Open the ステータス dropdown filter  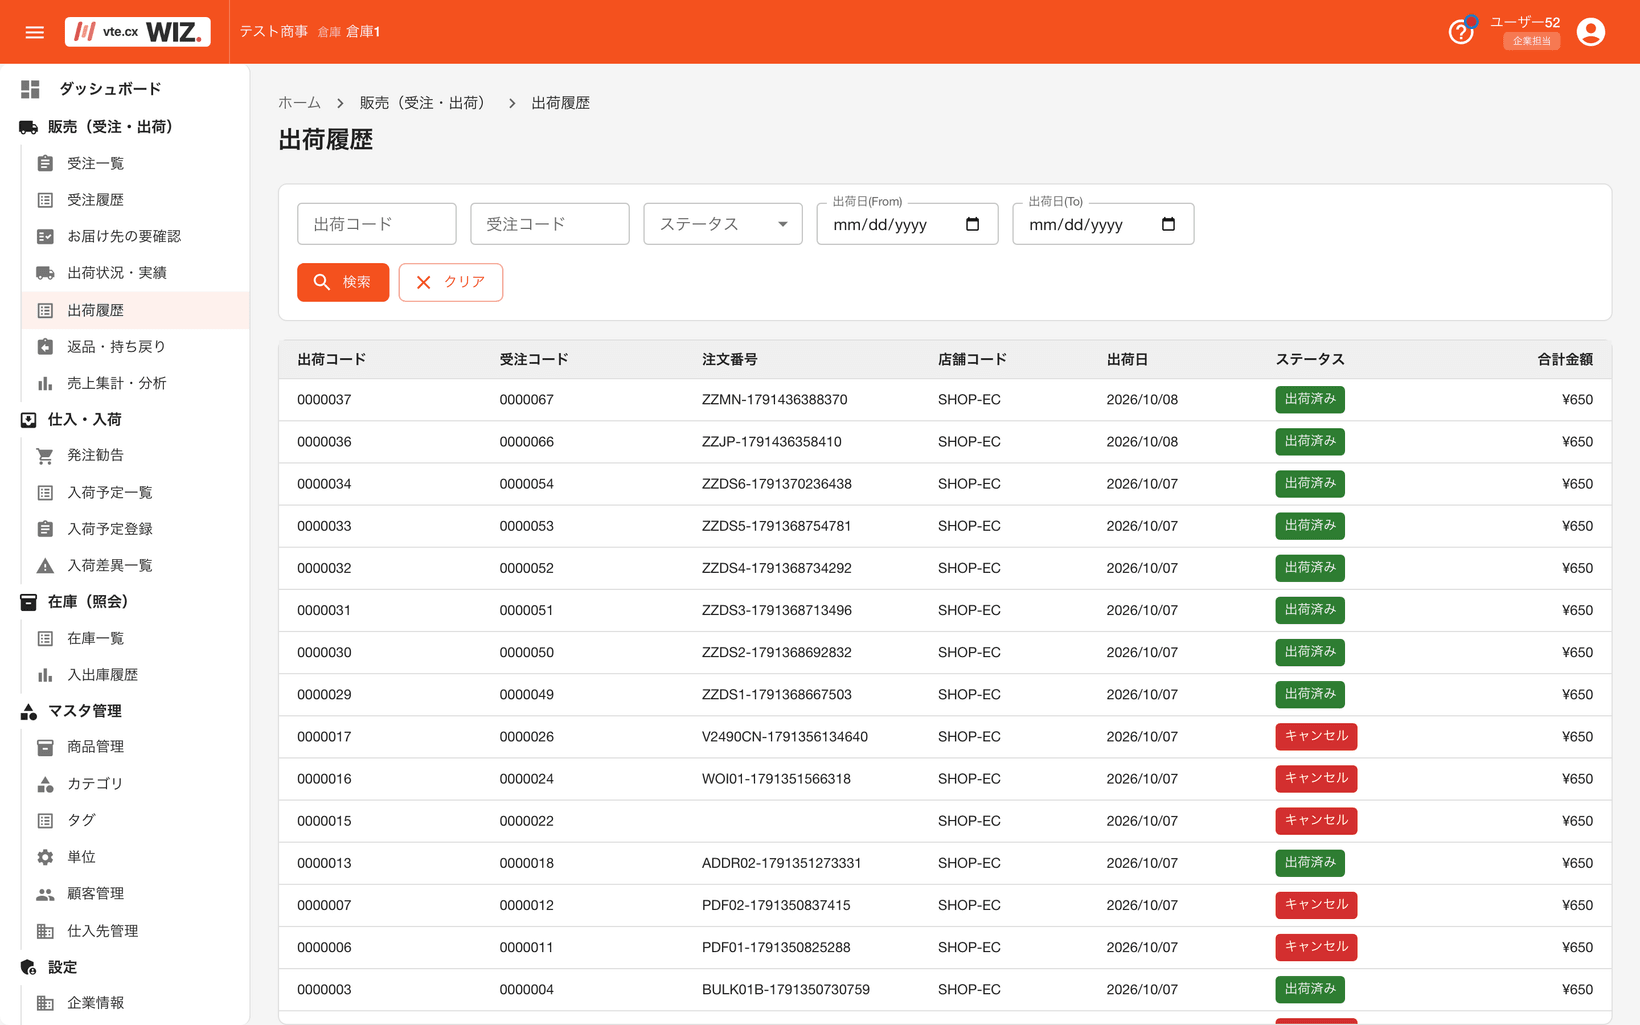point(722,224)
